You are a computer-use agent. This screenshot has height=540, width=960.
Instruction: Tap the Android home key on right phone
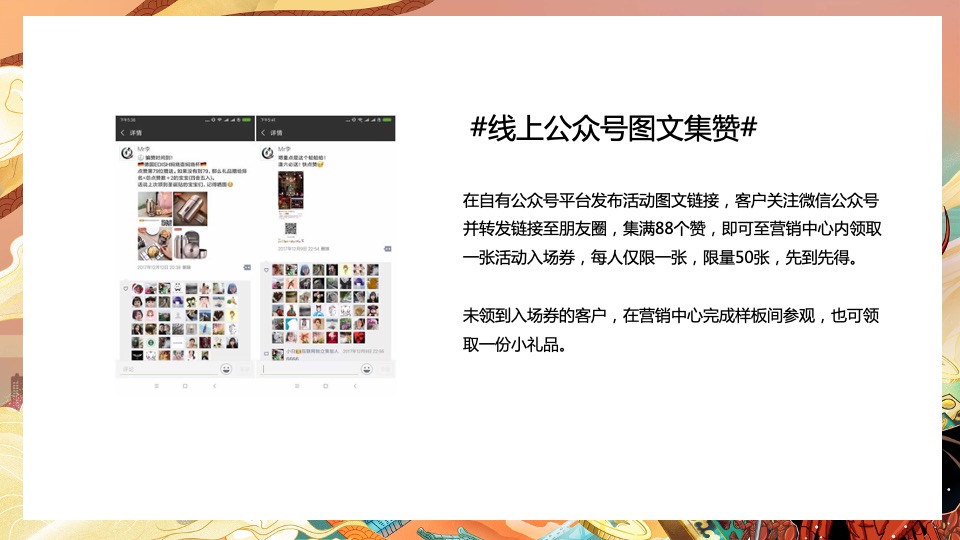(325, 386)
